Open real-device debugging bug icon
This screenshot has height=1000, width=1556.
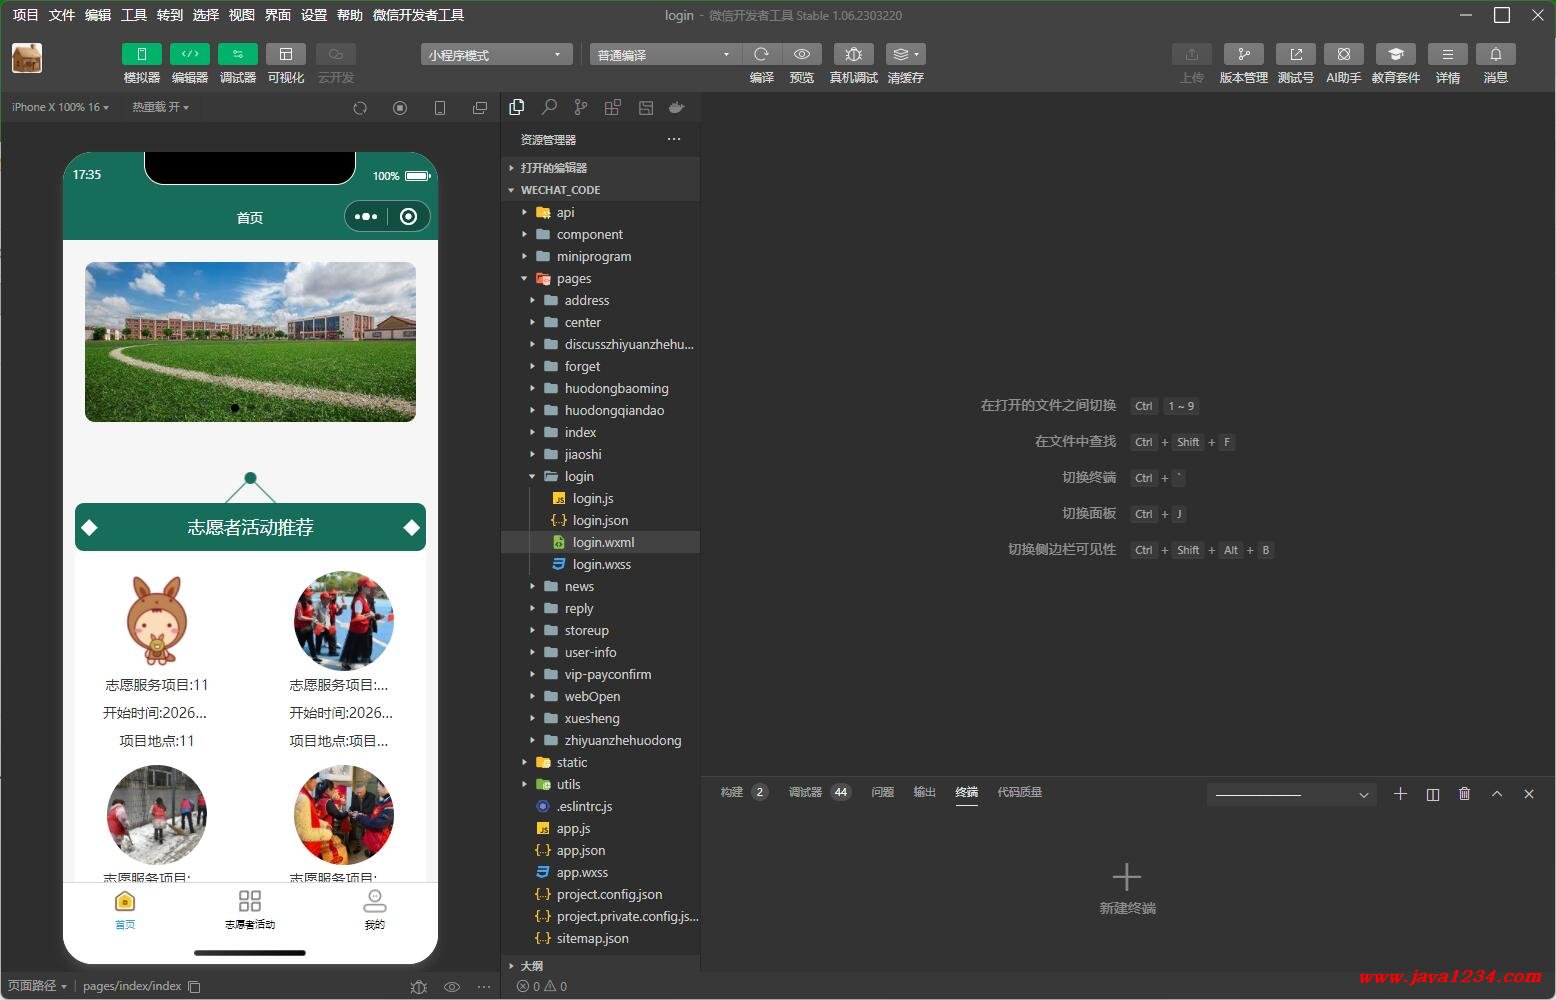click(853, 55)
